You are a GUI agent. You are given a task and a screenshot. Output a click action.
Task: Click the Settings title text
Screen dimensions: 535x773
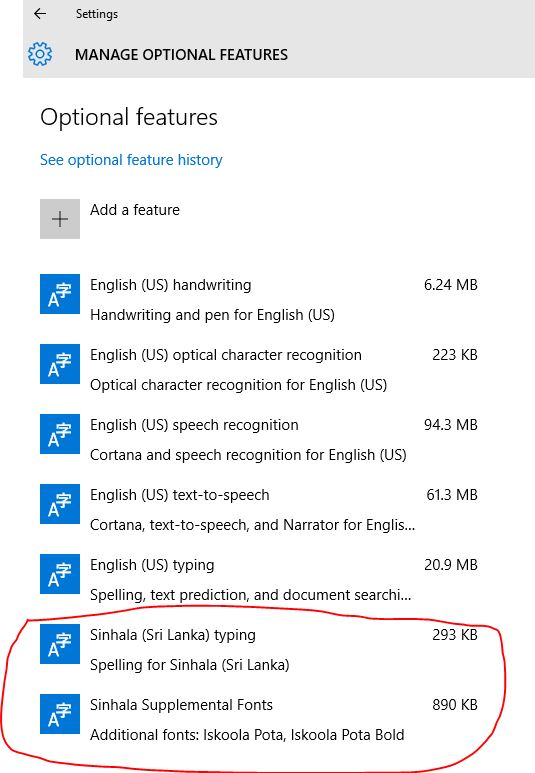(x=97, y=14)
